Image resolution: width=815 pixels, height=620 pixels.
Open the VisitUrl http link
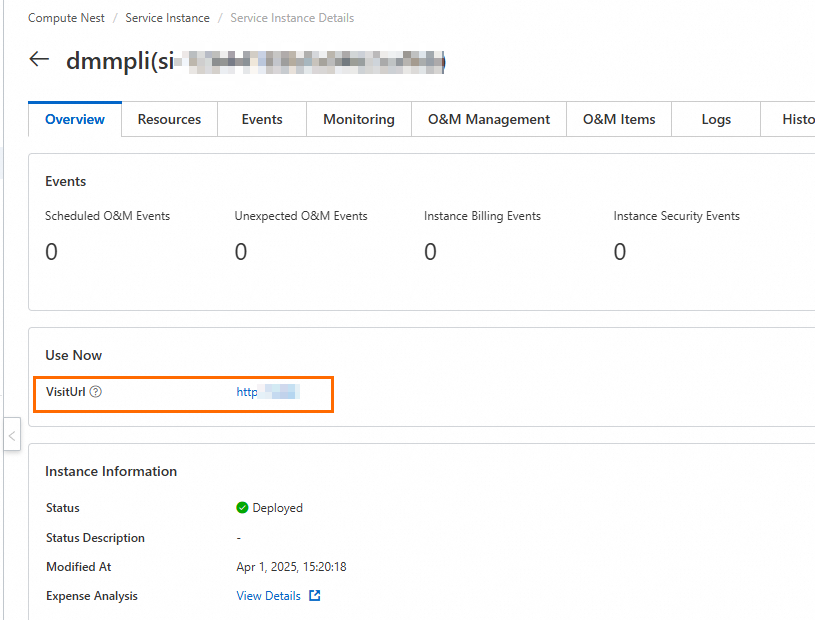tap(268, 391)
